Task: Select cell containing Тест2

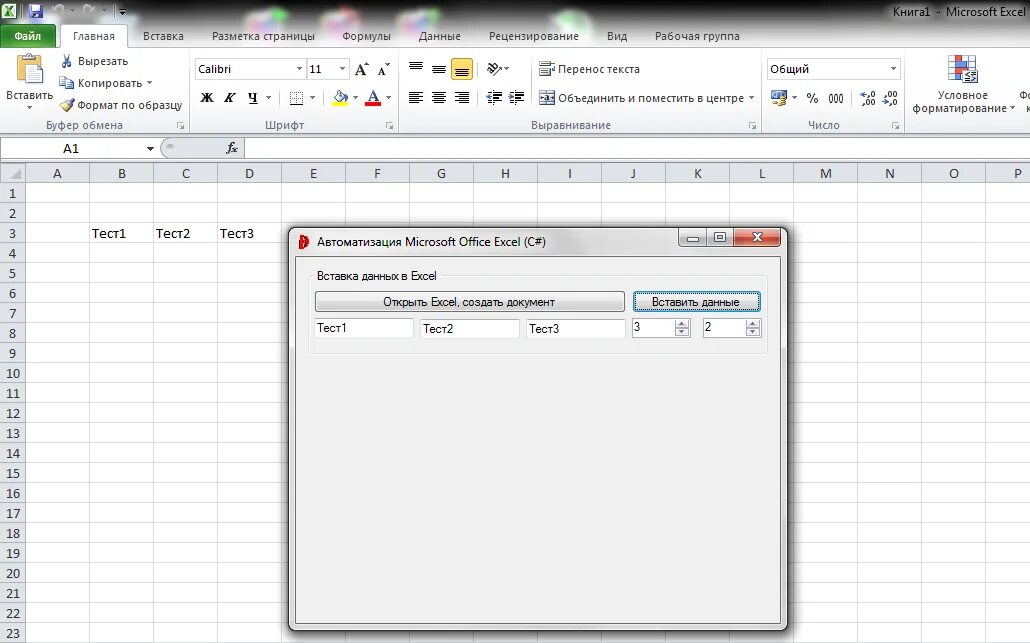Action: tap(185, 233)
